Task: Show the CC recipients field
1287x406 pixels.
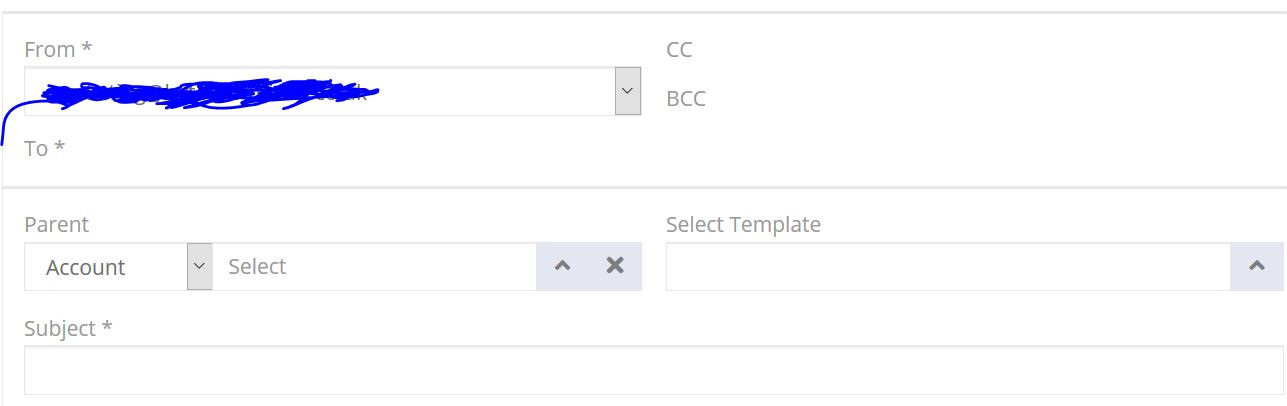Action: click(679, 49)
